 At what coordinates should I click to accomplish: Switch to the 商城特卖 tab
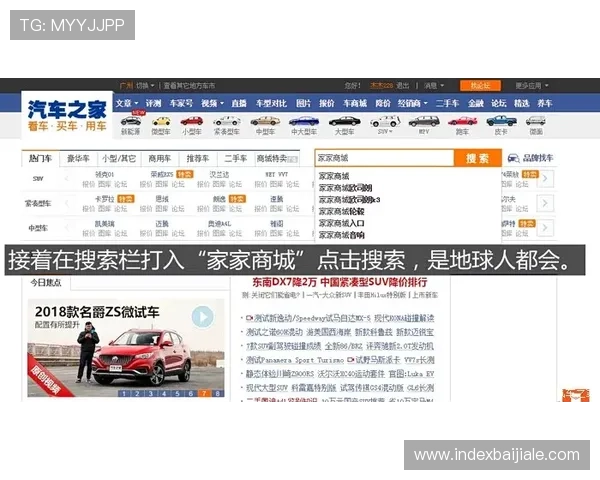[277, 158]
